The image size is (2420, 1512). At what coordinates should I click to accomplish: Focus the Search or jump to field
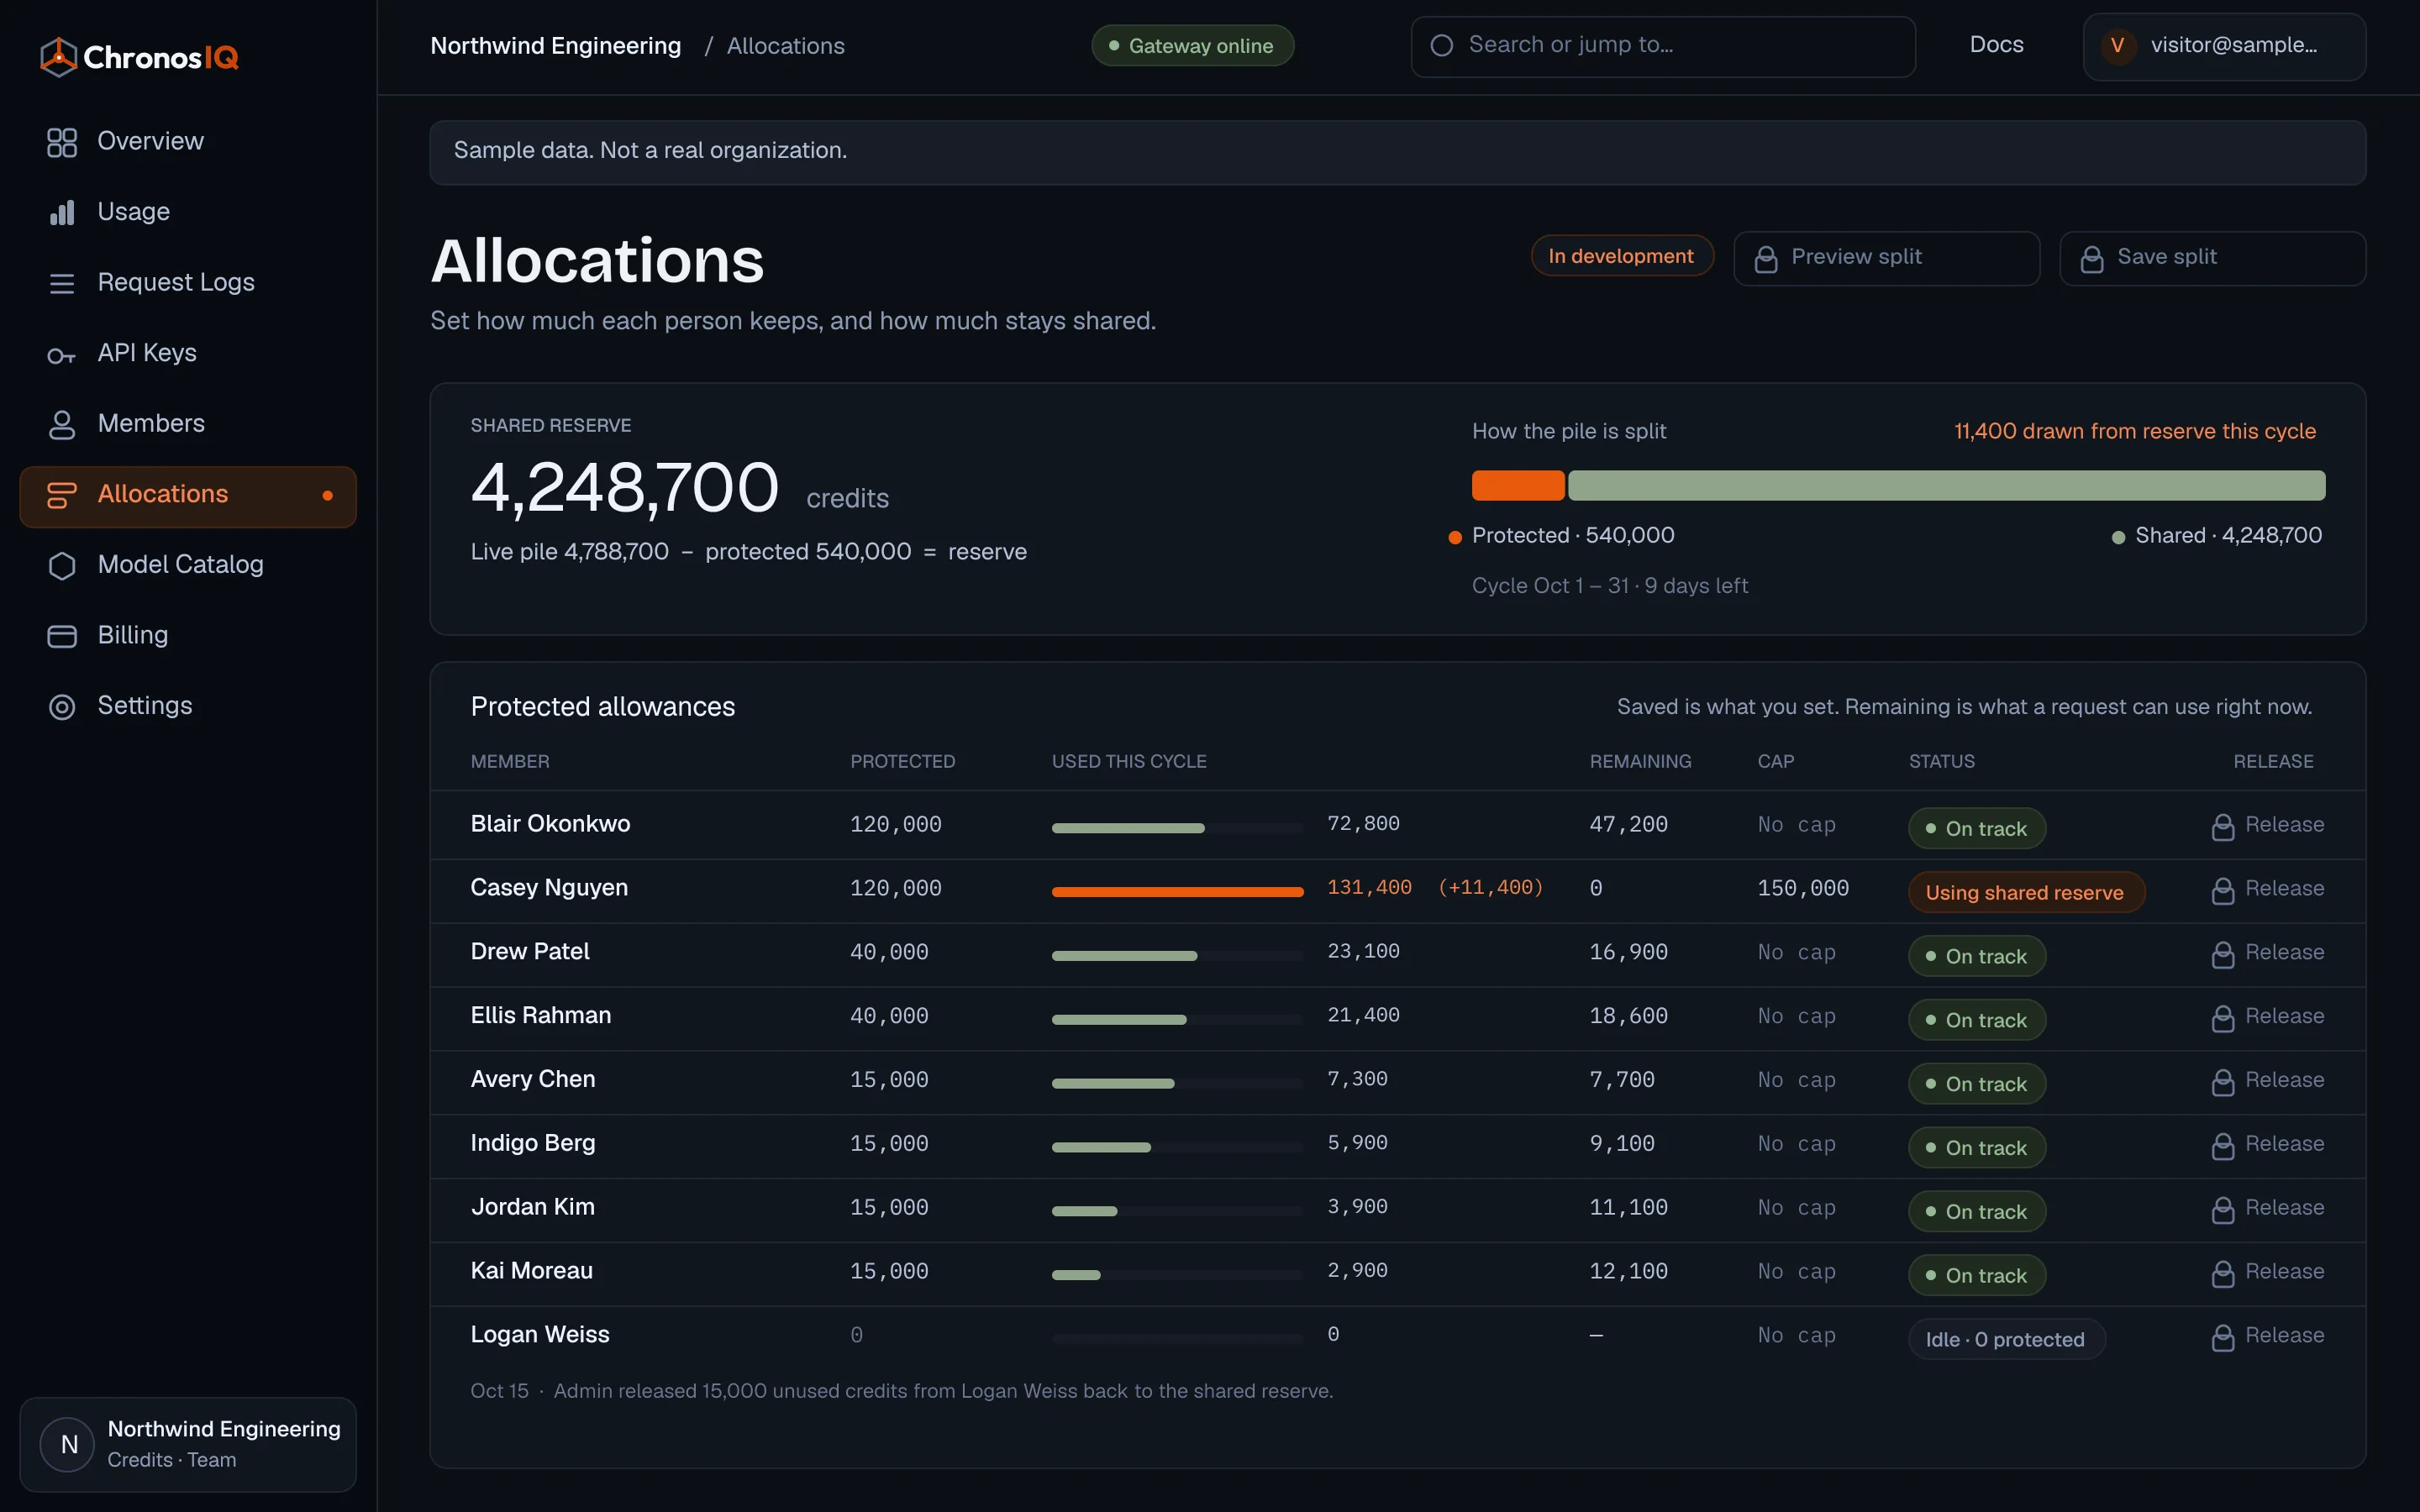(1663, 46)
